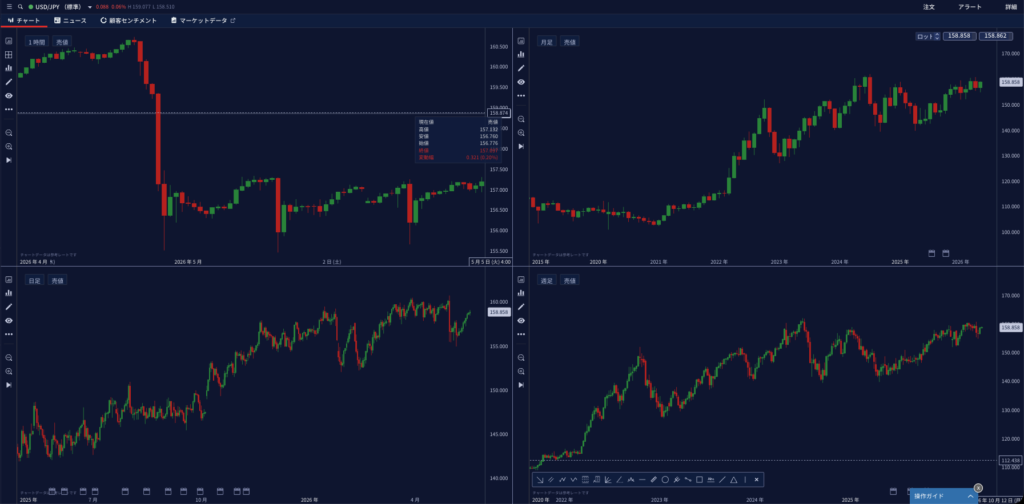Zoom in the 週足 chart

(521, 371)
